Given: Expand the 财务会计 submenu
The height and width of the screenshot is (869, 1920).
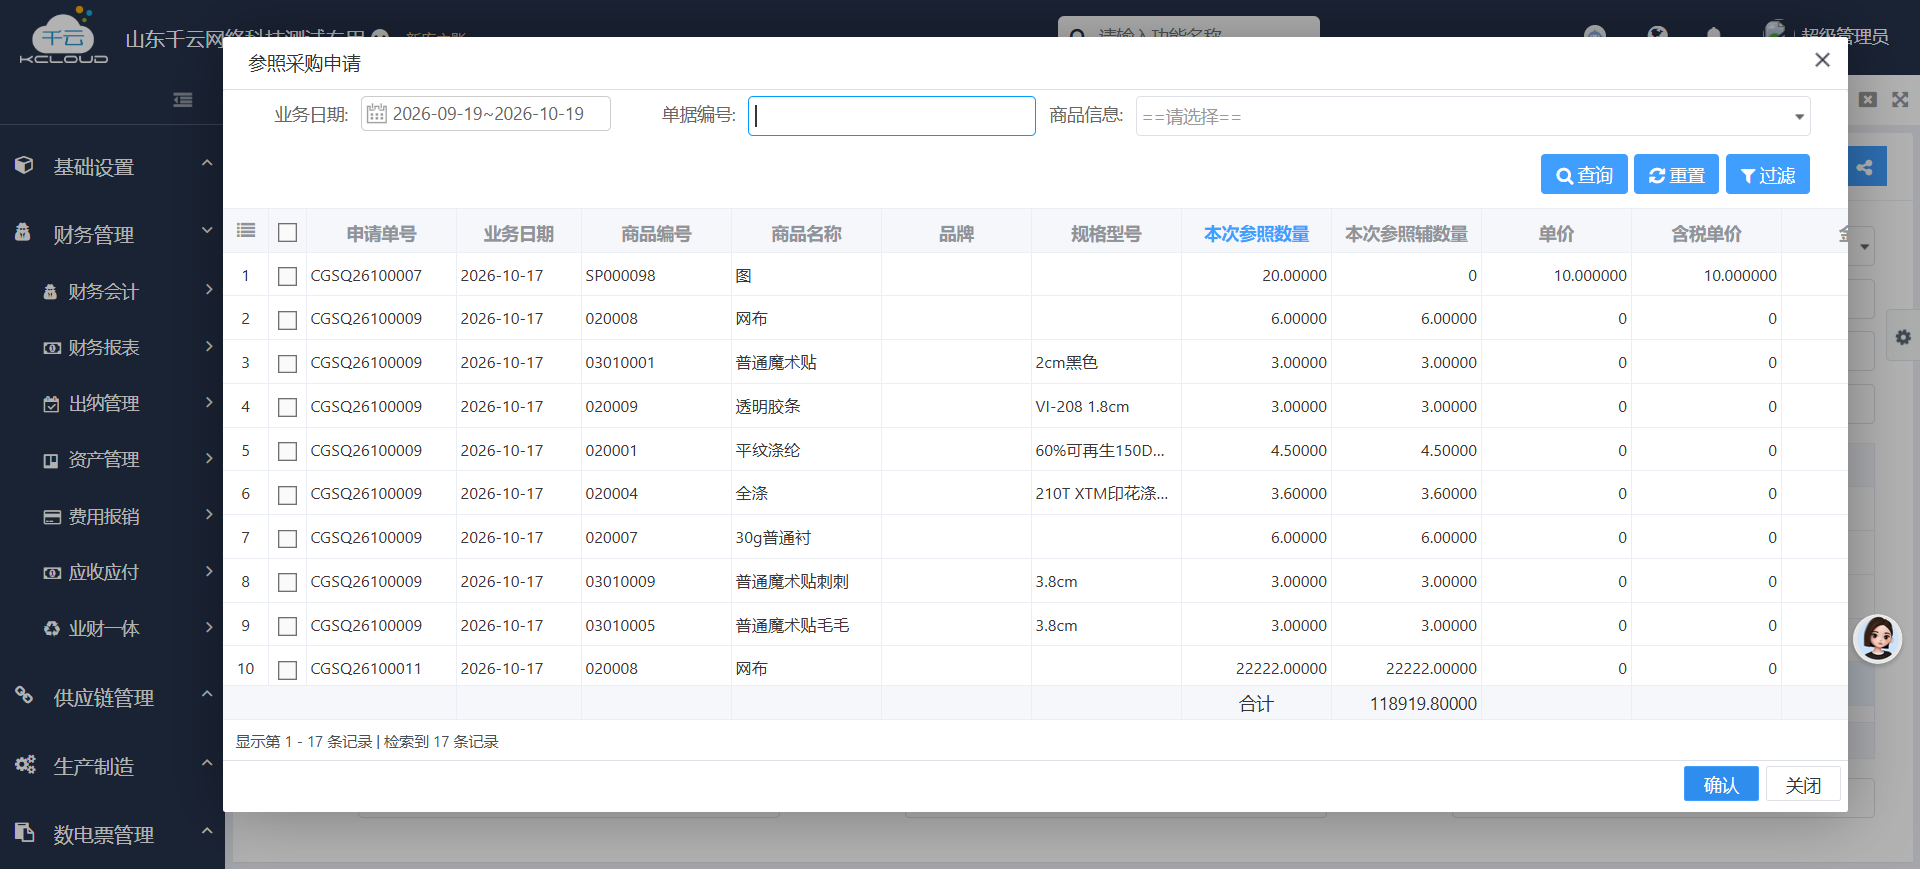Looking at the screenshot, I should [209, 290].
